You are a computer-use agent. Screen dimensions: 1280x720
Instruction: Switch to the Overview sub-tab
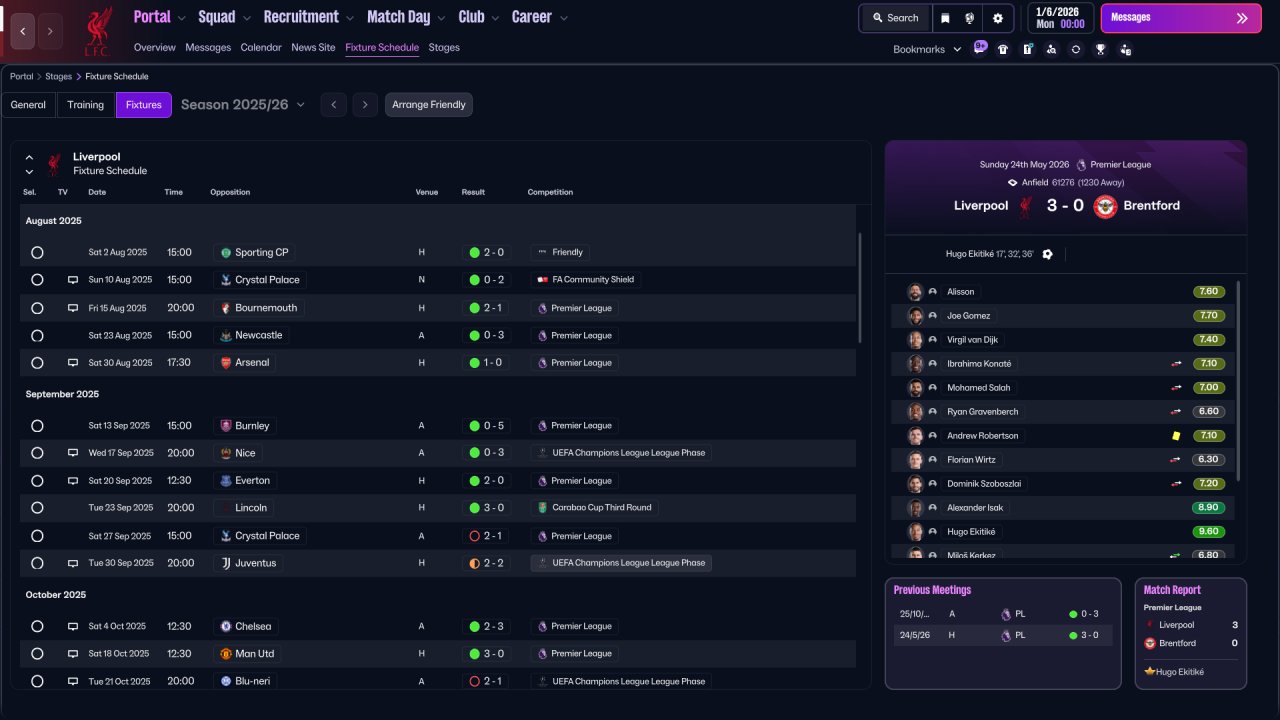pyautogui.click(x=154, y=47)
